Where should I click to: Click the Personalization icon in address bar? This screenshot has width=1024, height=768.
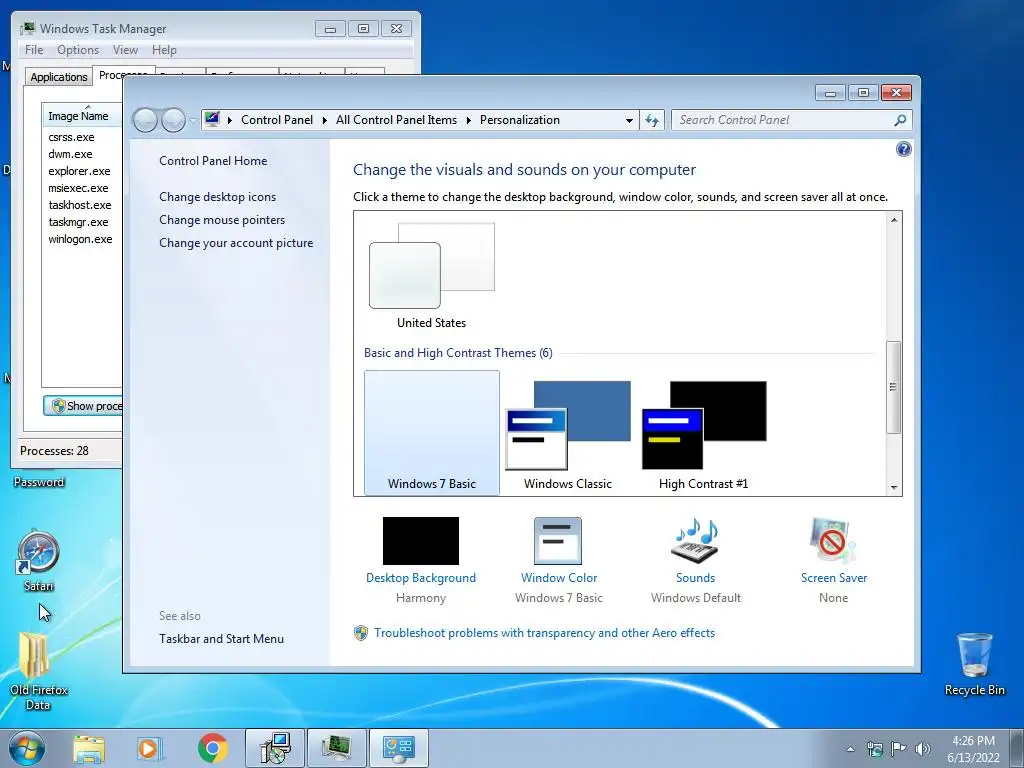[x=212, y=119]
